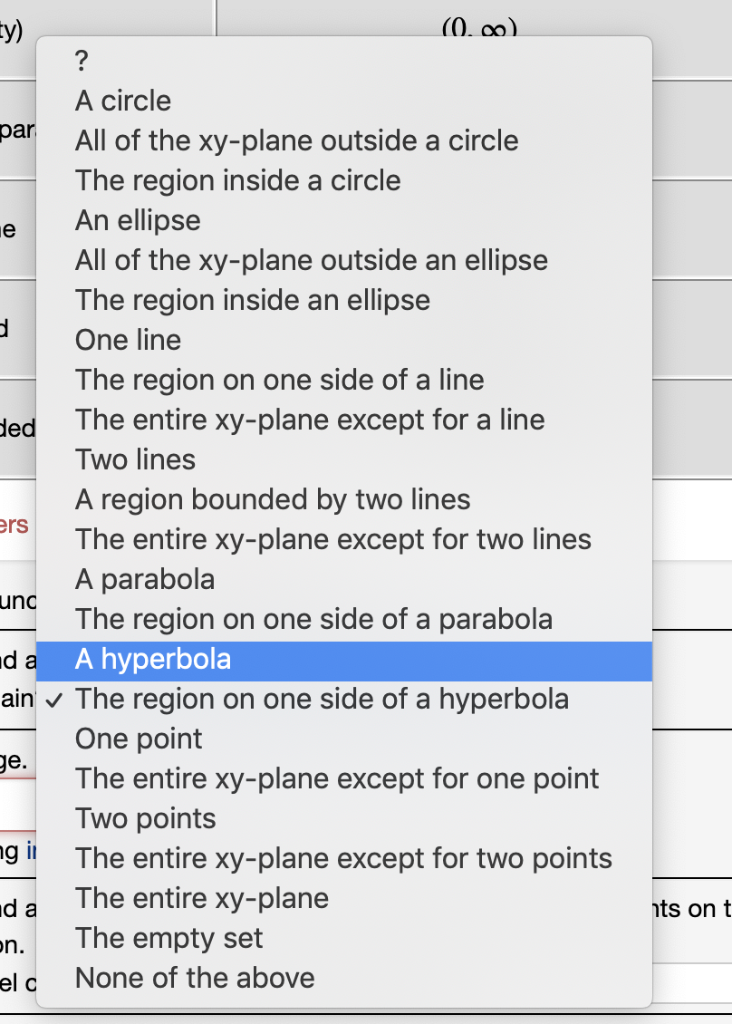Pick "The region inside a circle"

[237, 181]
